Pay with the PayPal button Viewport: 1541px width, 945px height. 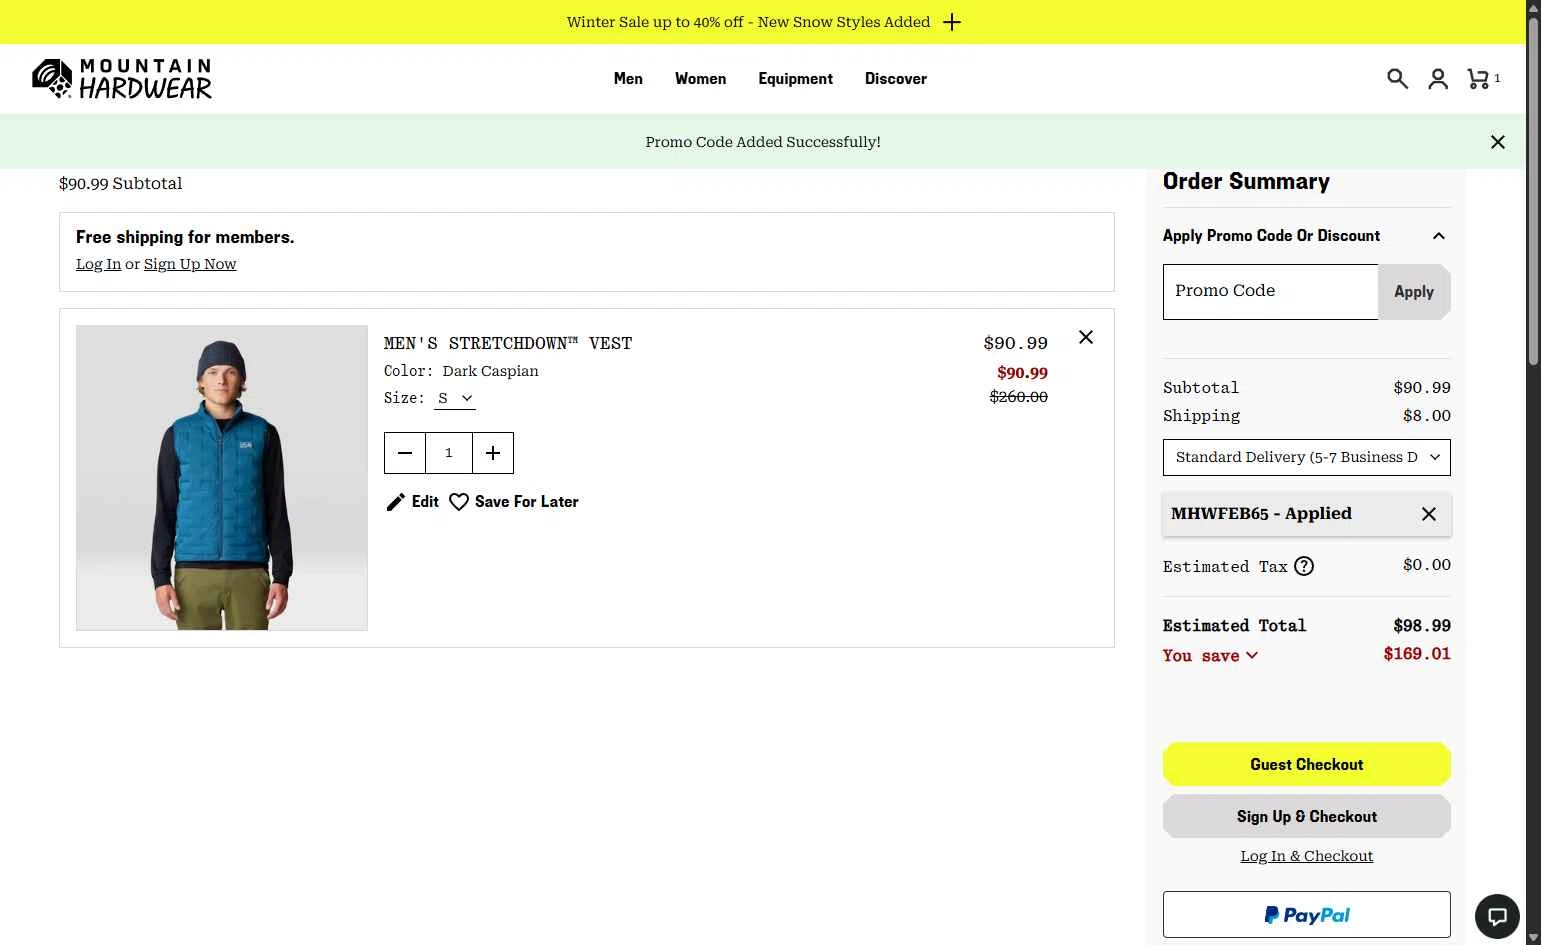pos(1306,914)
